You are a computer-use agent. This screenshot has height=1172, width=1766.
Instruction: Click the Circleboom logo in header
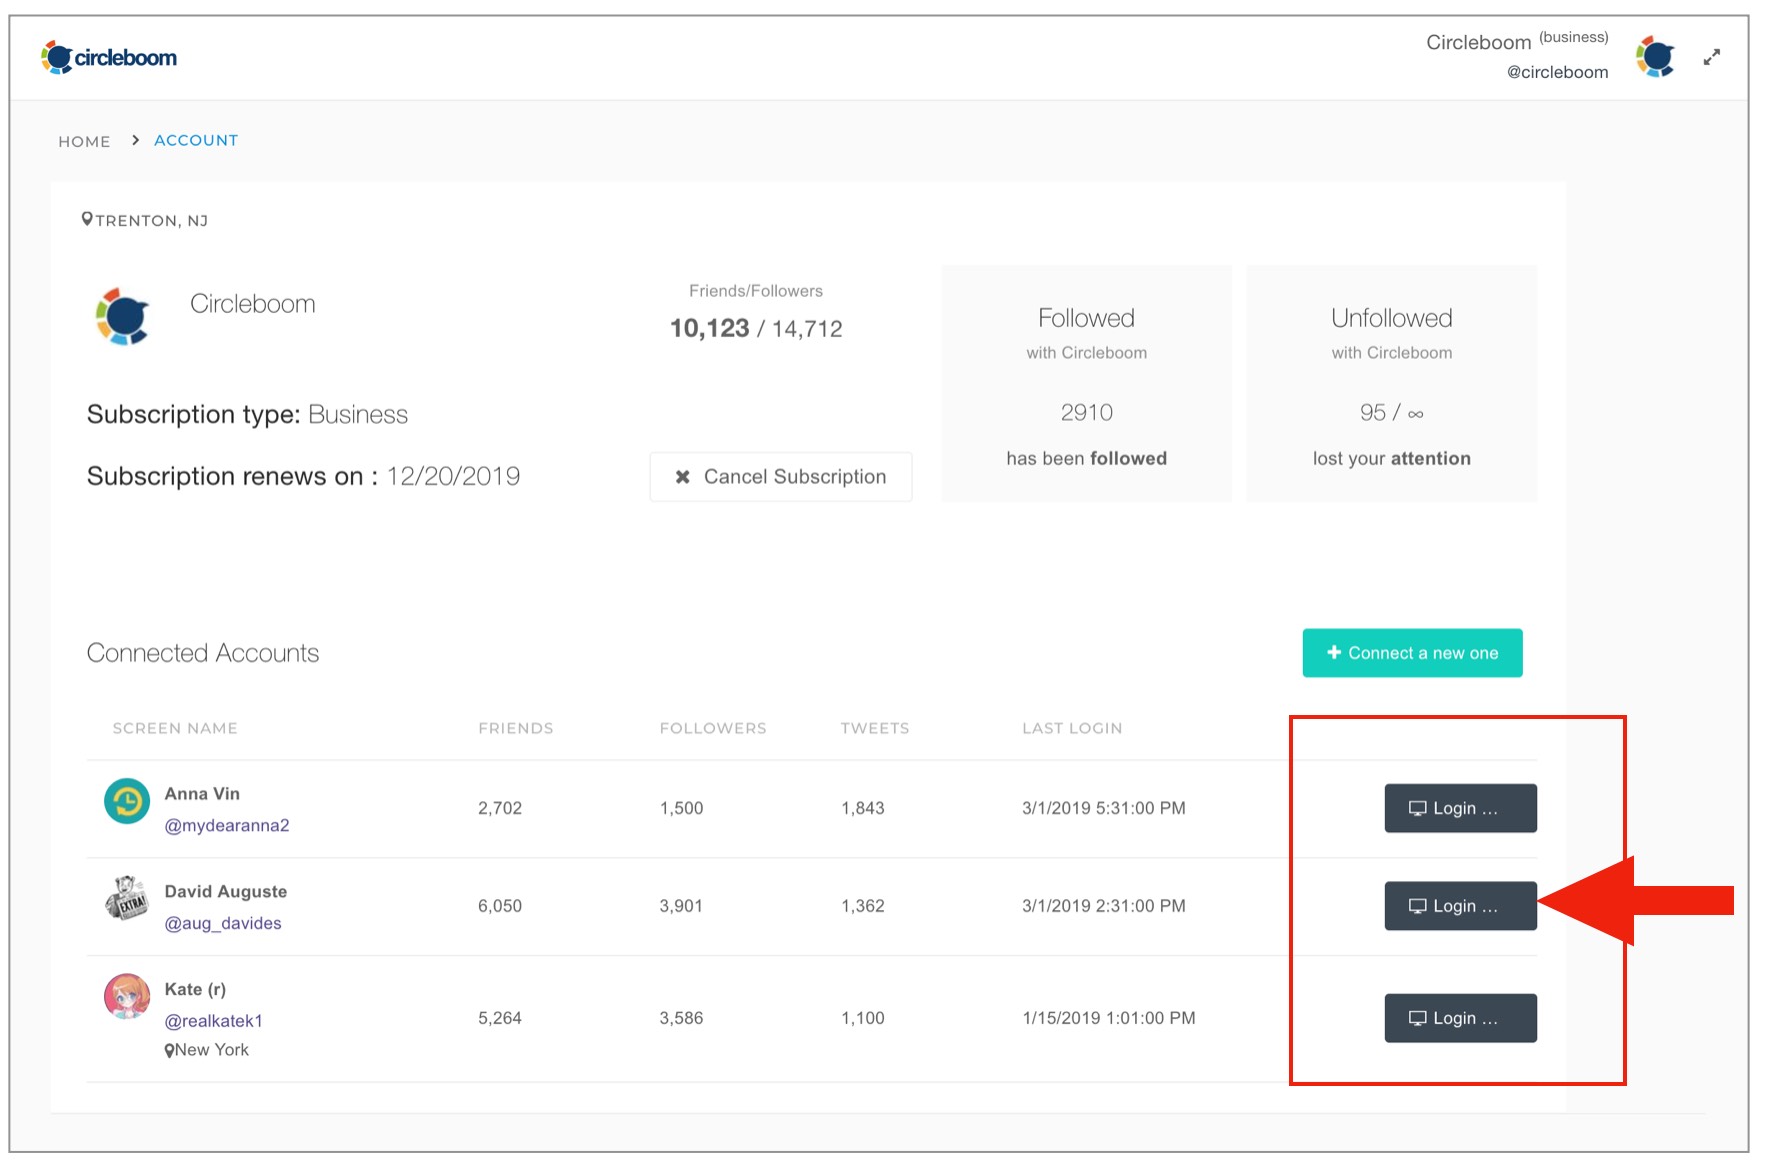click(109, 58)
